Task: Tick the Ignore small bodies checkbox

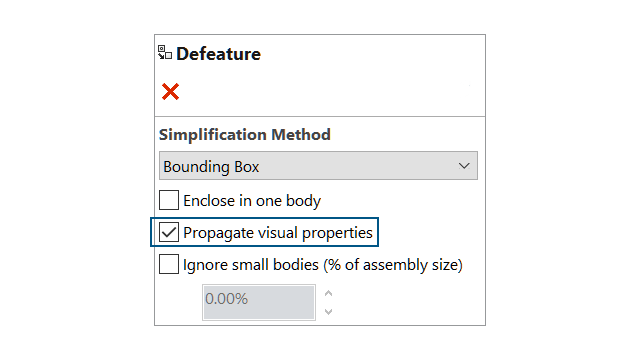Action: [169, 264]
